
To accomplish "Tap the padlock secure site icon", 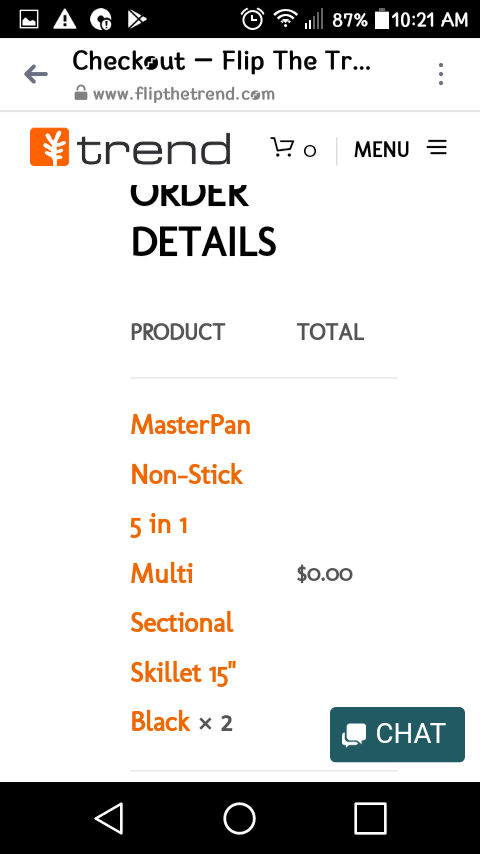I will [81, 93].
